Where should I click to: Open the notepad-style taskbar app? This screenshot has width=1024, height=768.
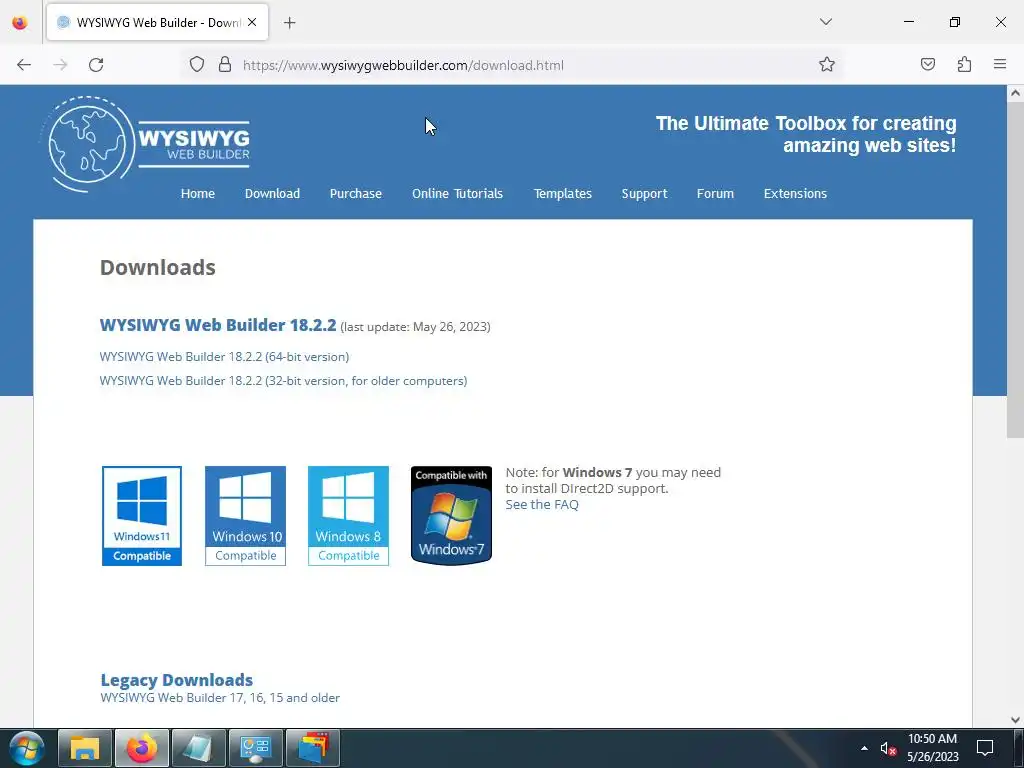(199, 748)
